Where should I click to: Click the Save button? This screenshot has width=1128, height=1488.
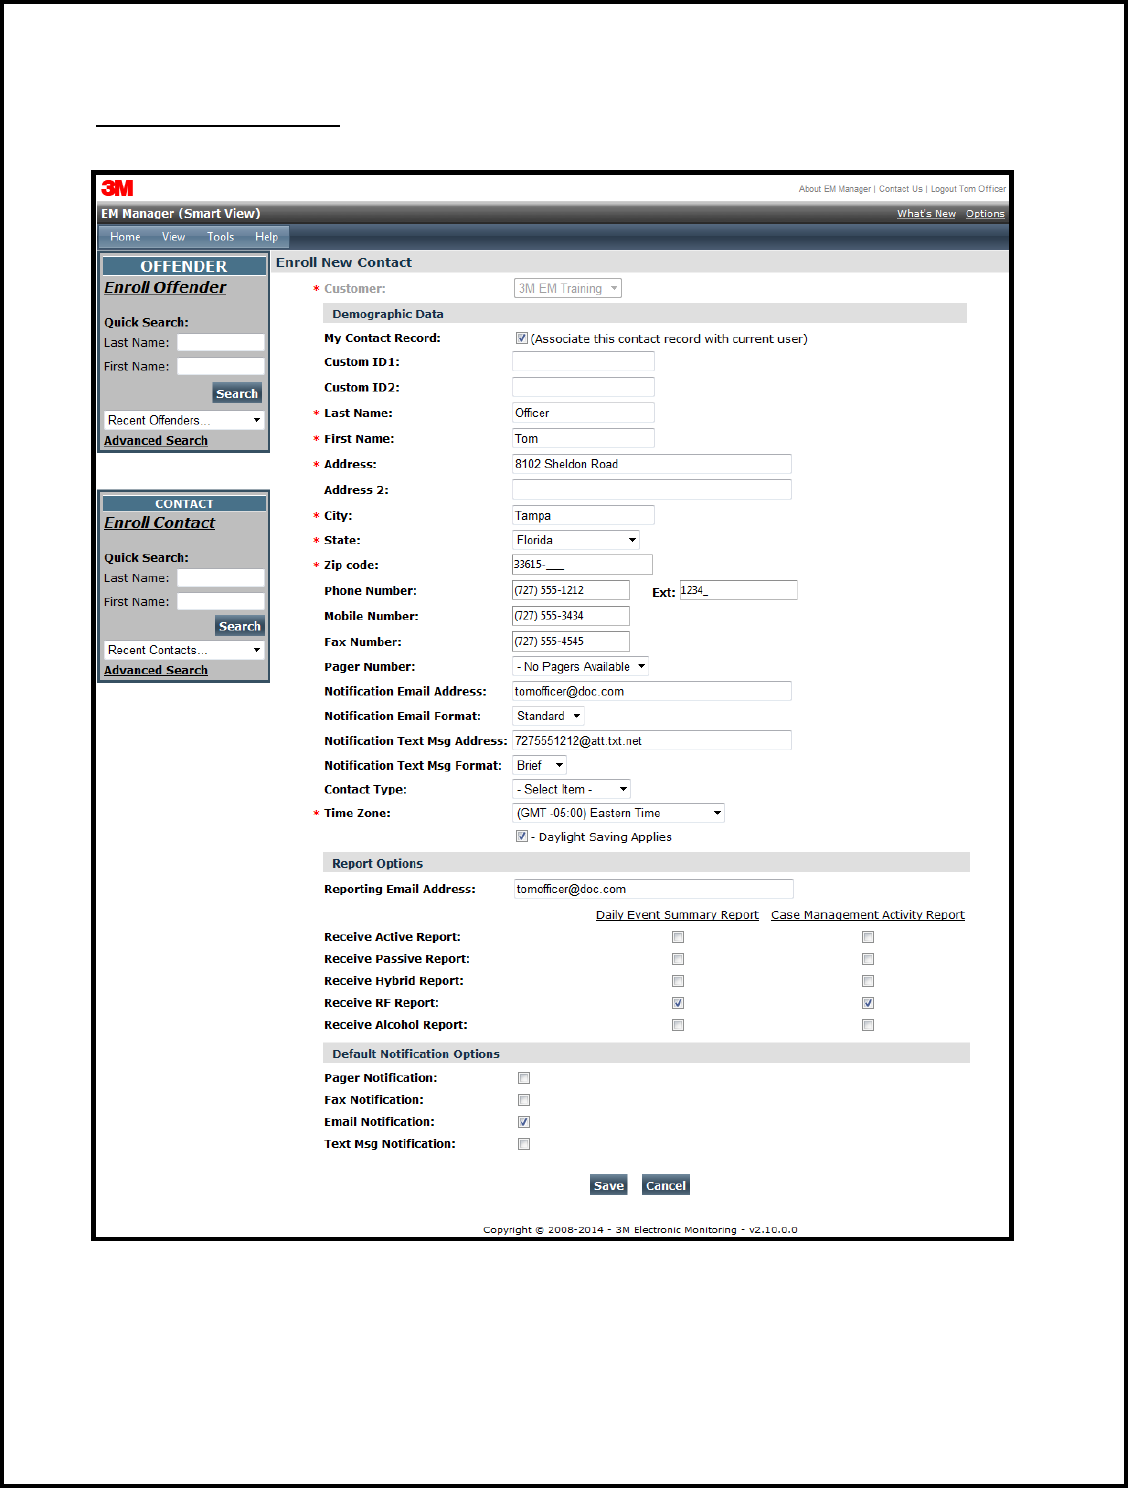(609, 1185)
